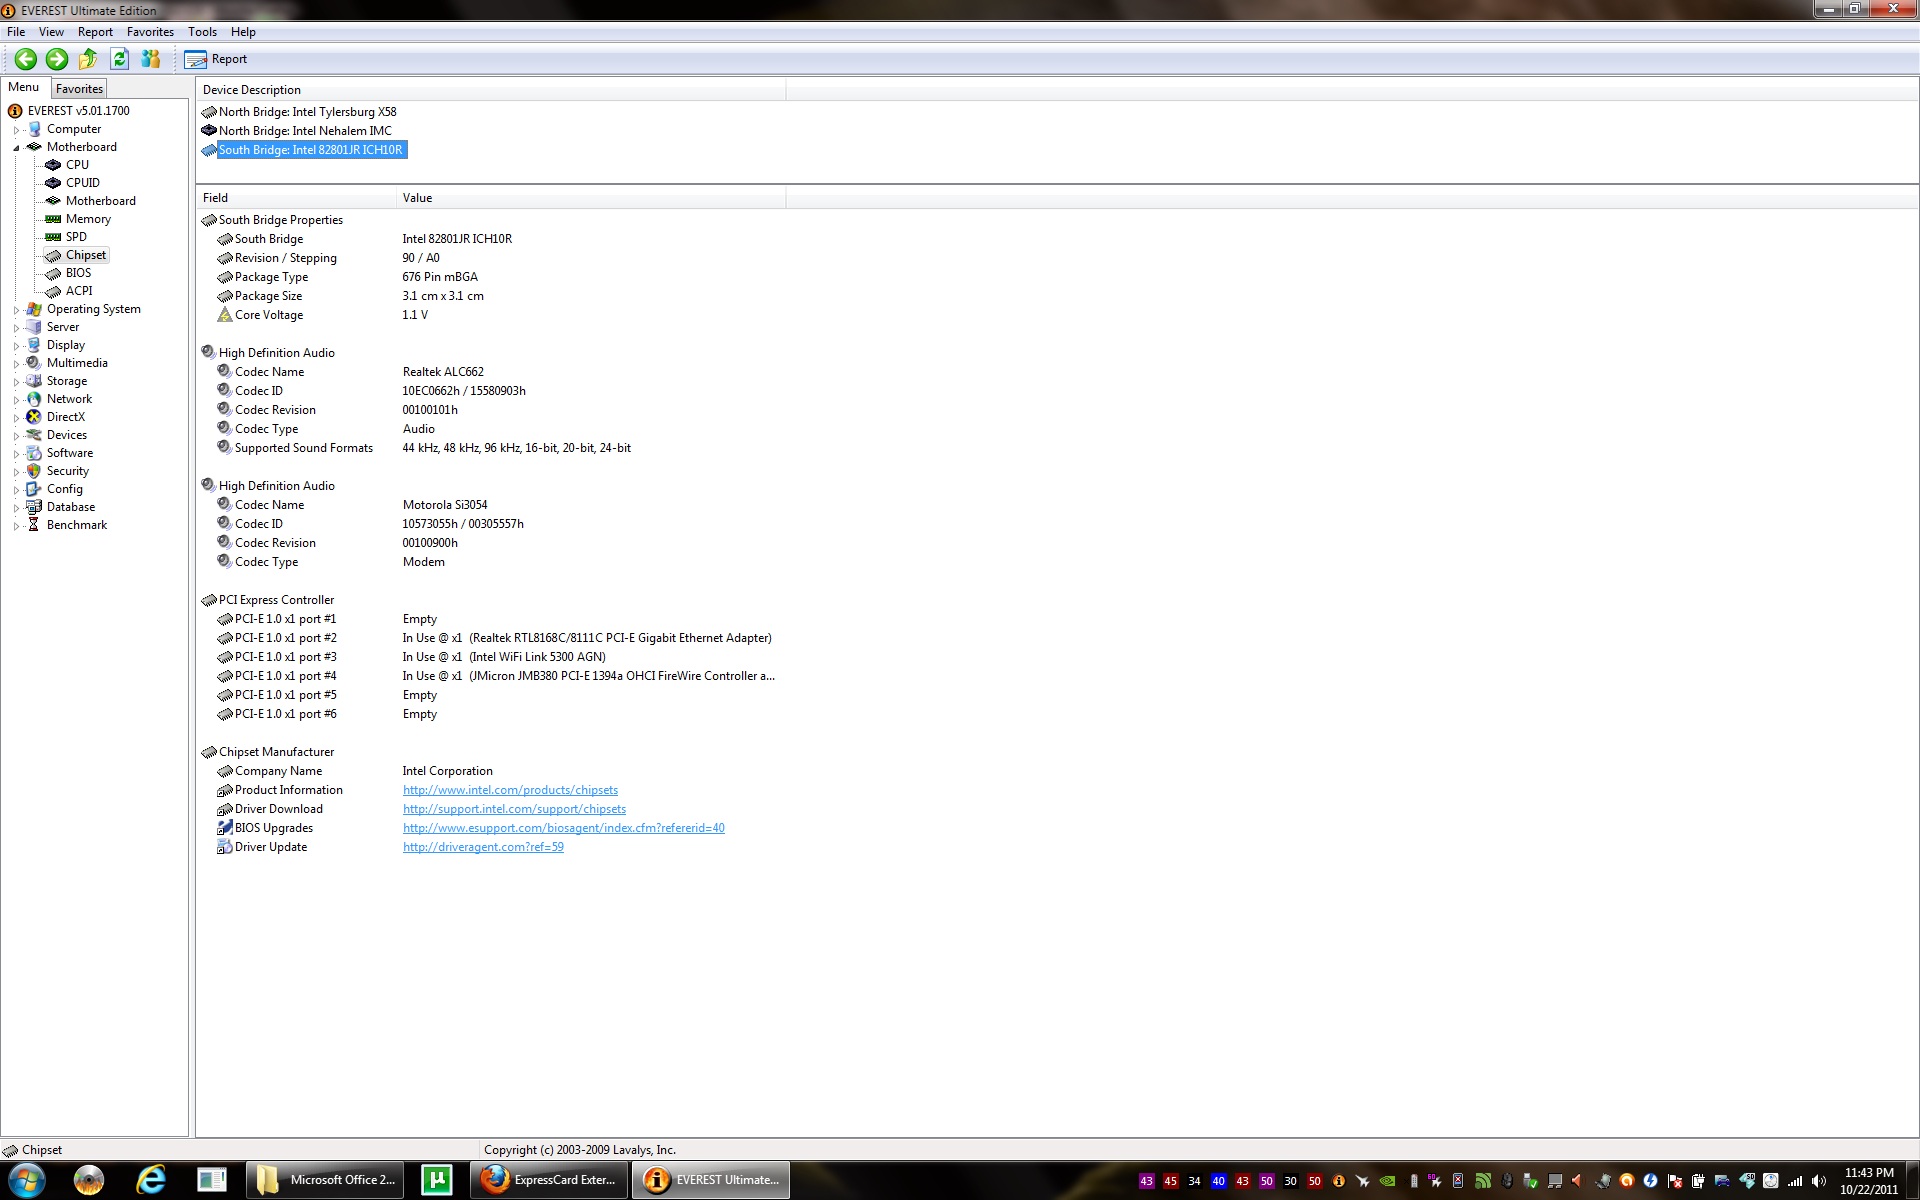Expand the Display tree node
This screenshot has height=1200, width=1920.
[16, 346]
